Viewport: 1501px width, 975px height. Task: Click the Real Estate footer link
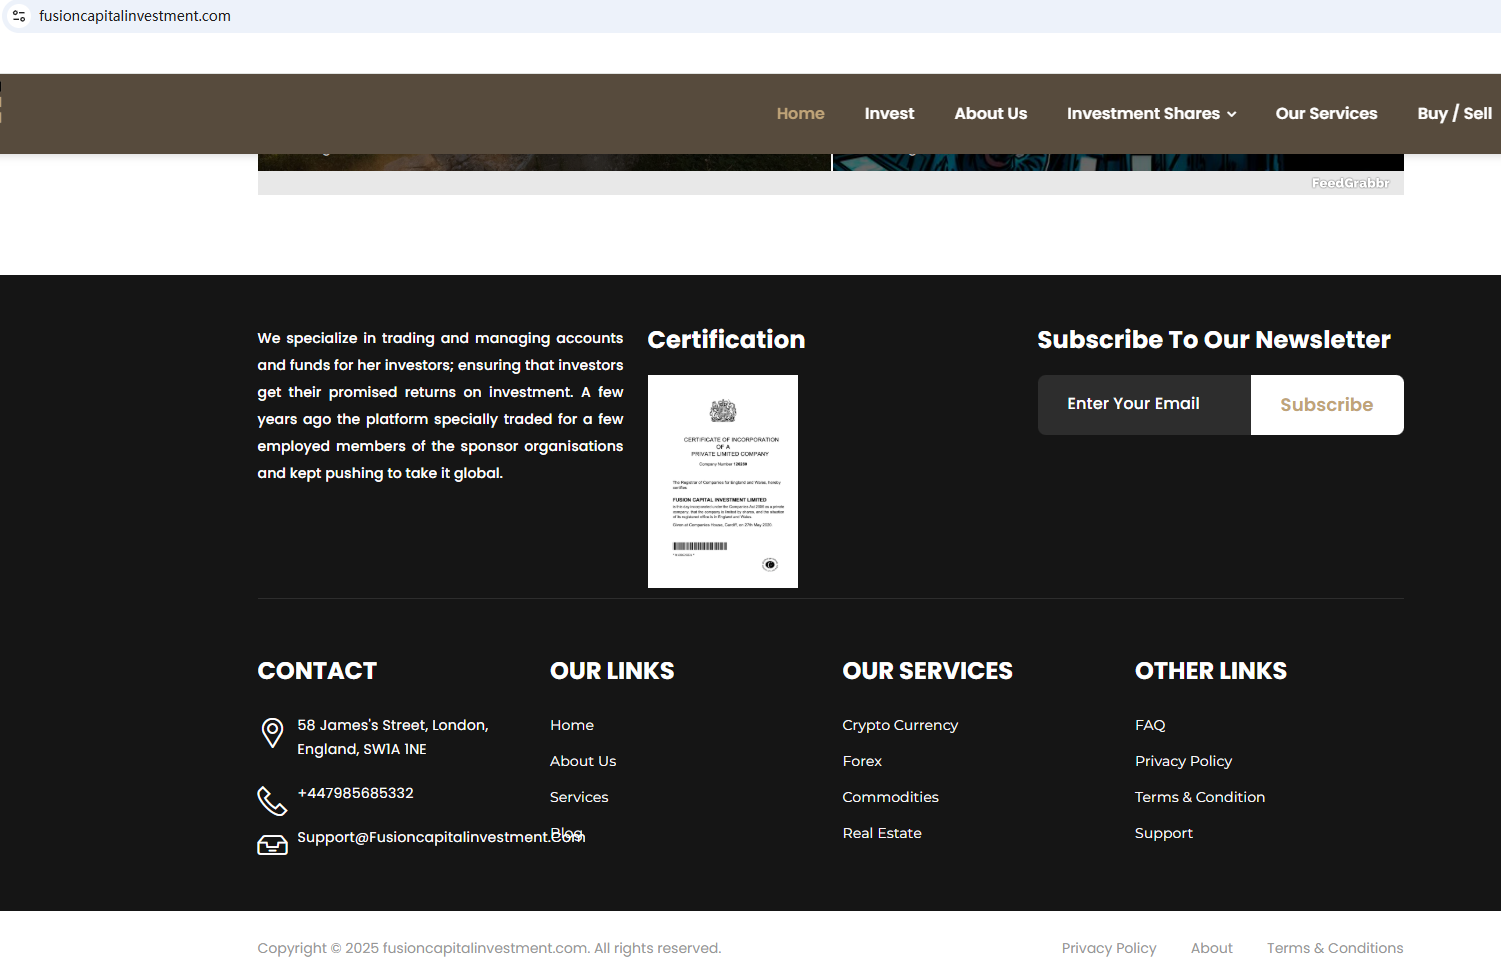click(882, 833)
